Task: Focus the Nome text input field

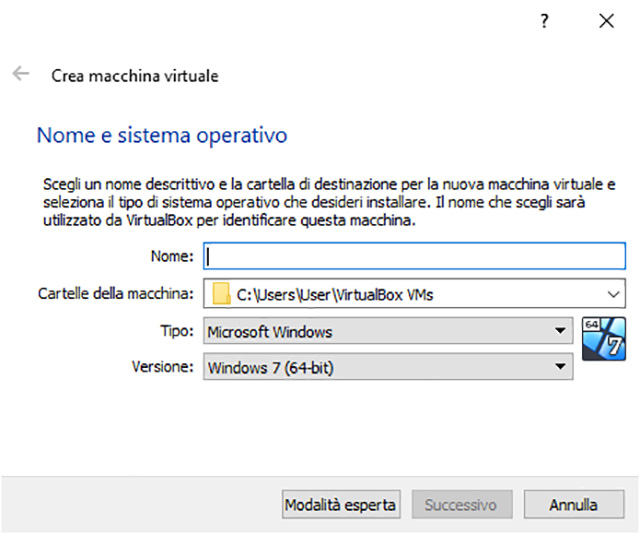Action: click(x=414, y=257)
